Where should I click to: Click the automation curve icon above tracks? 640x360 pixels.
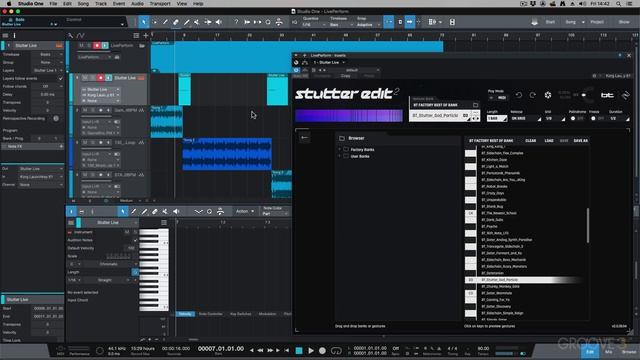[x=80, y=36]
